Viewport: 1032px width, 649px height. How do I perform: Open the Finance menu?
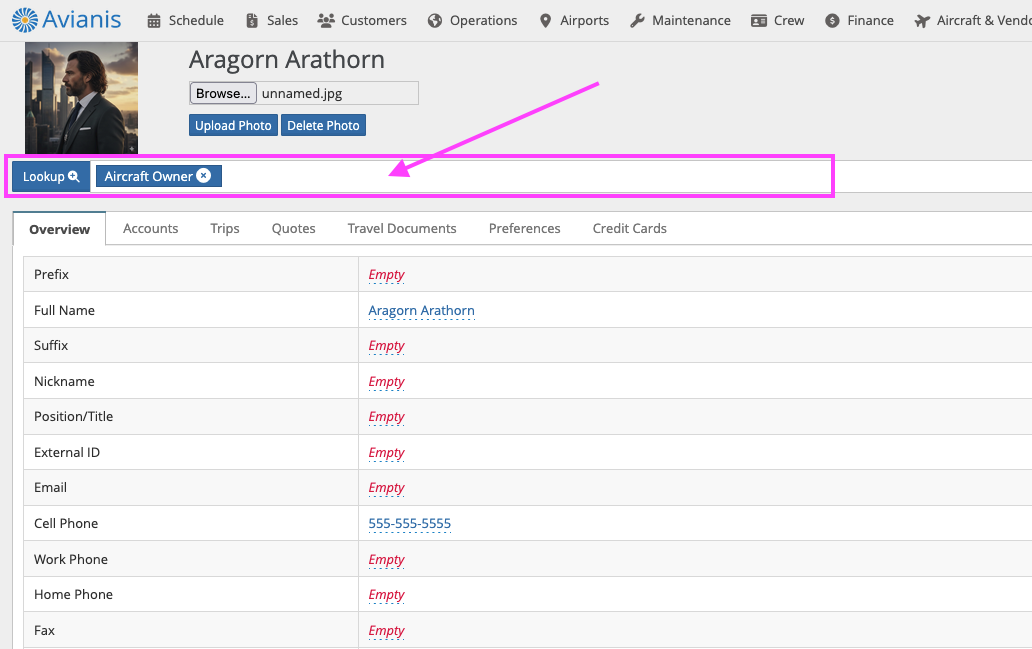(860, 20)
